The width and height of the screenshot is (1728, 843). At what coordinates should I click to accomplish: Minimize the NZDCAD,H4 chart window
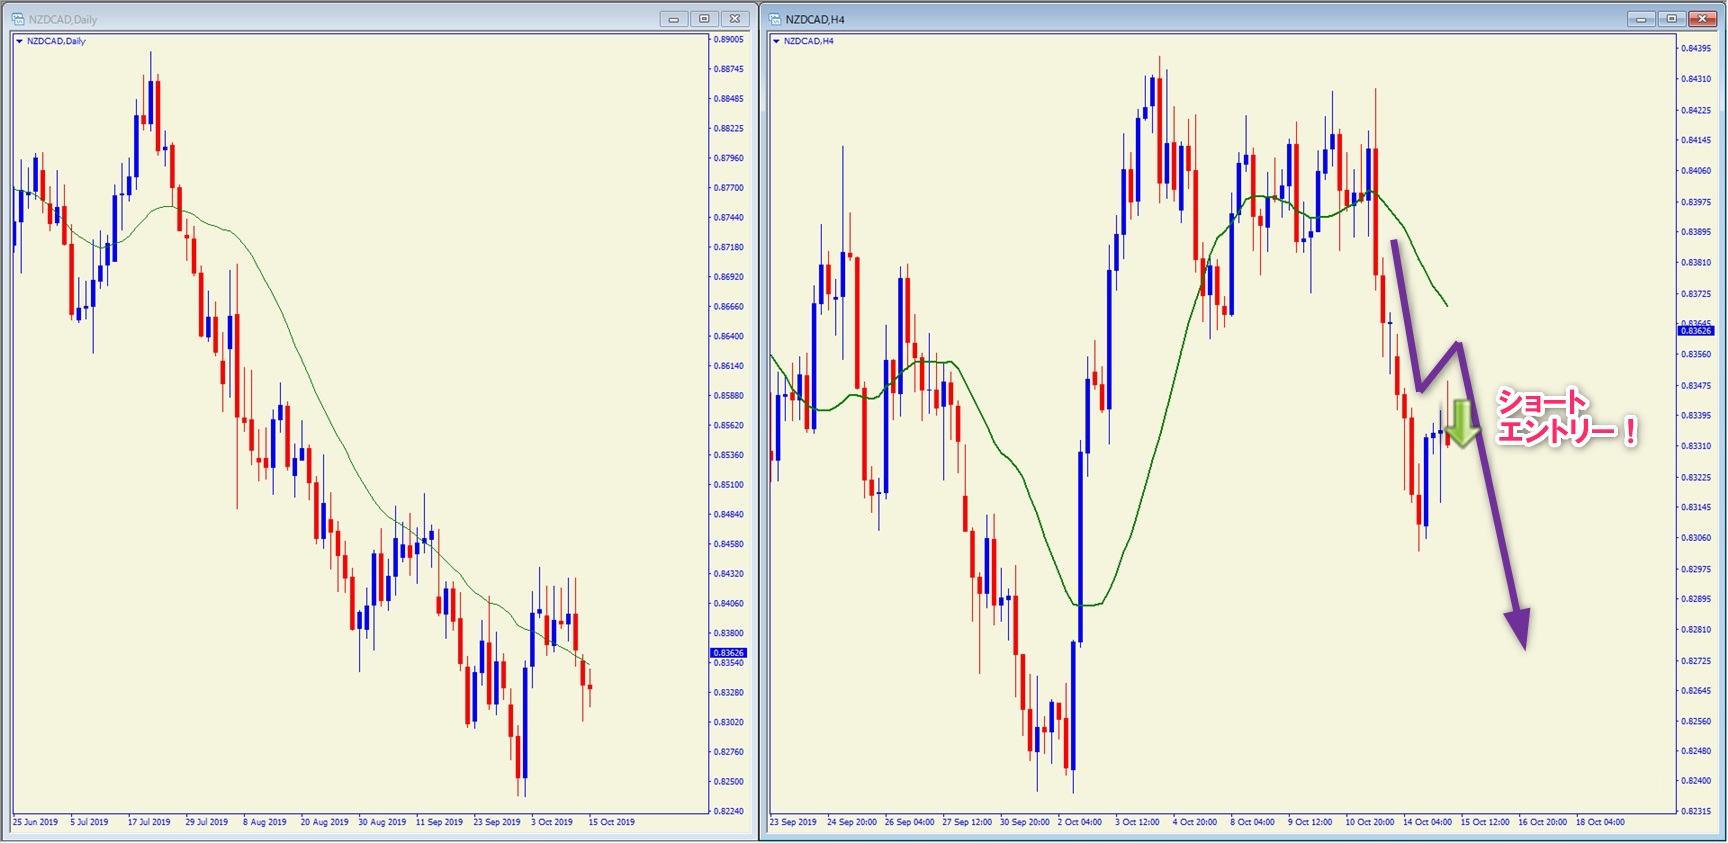pyautogui.click(x=1641, y=19)
